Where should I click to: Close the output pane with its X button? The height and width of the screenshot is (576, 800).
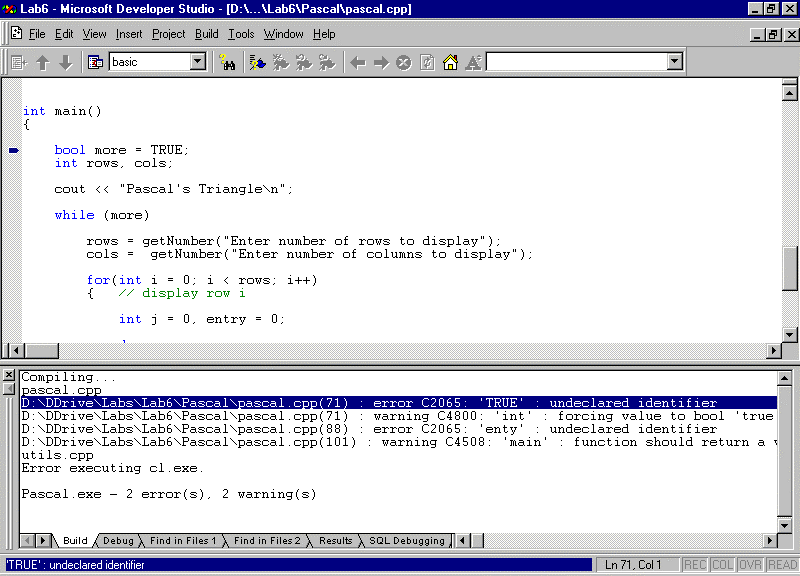(x=9, y=375)
